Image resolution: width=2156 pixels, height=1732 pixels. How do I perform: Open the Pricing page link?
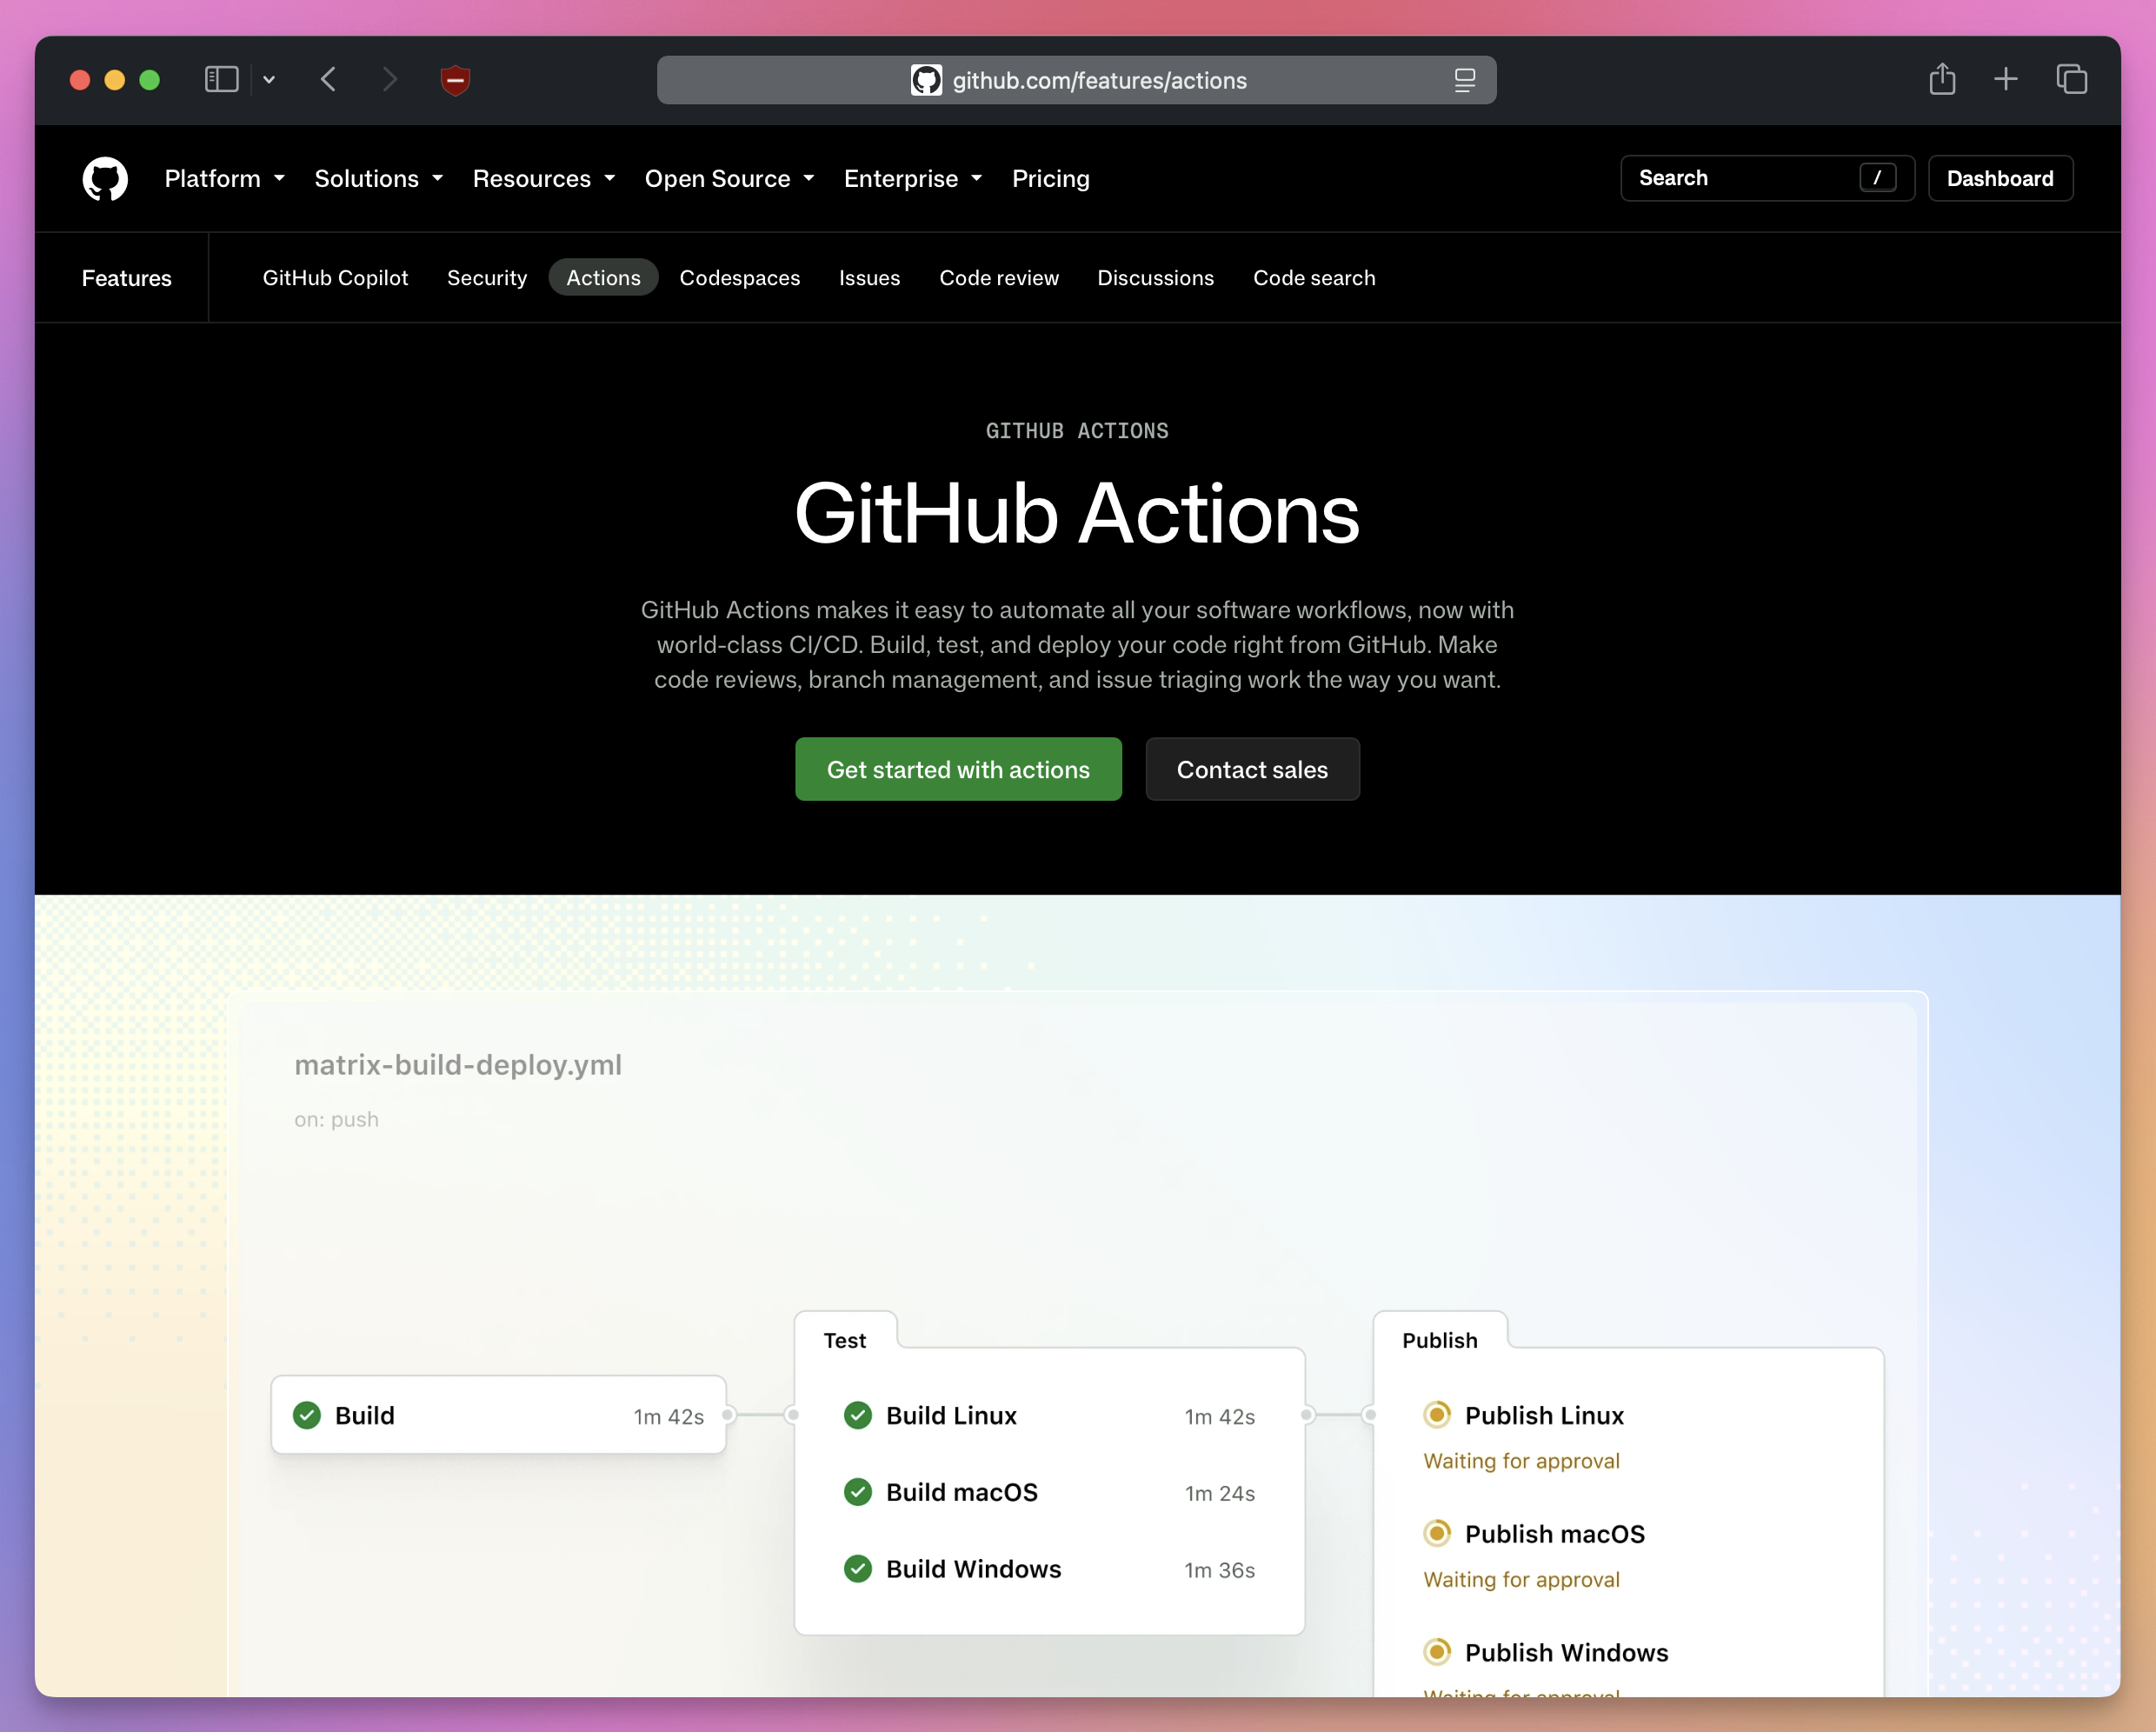(1050, 179)
